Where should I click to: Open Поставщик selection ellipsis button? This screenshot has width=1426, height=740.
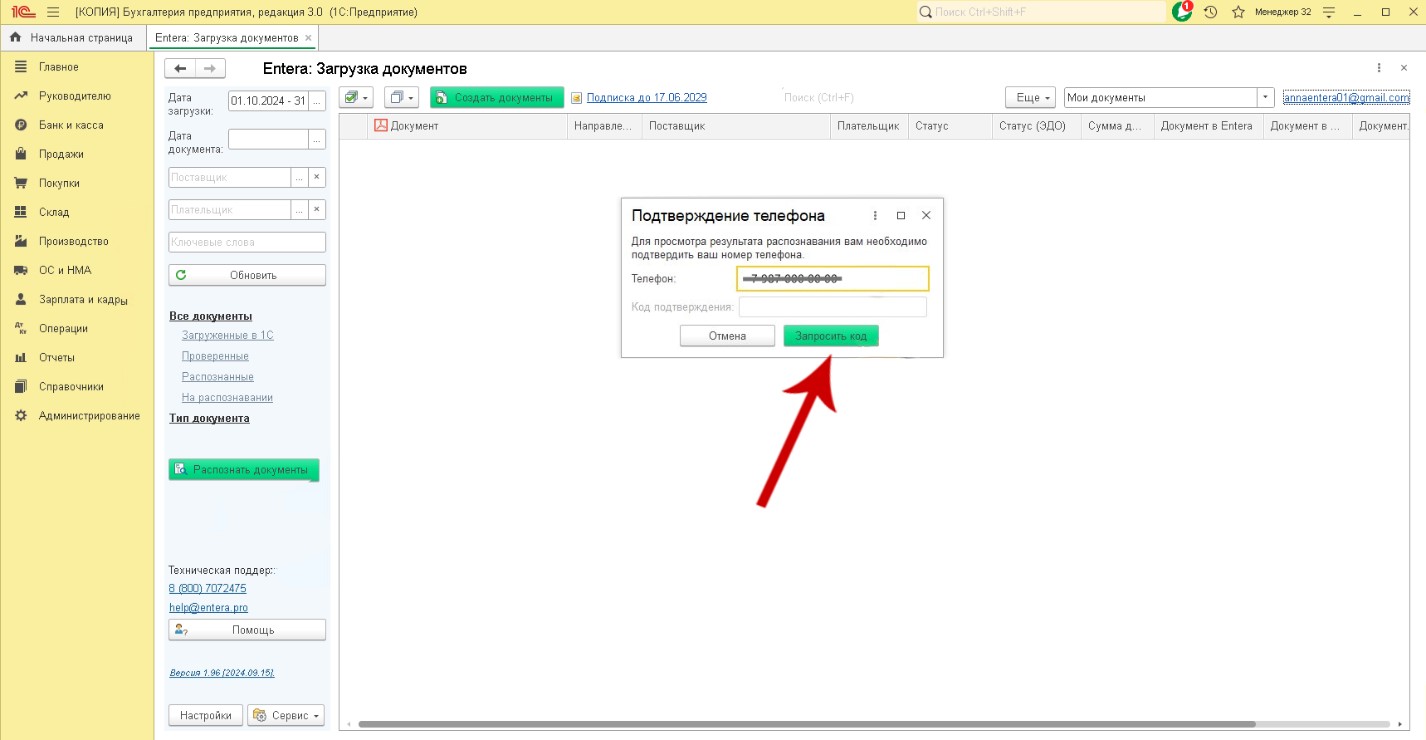[x=299, y=177]
